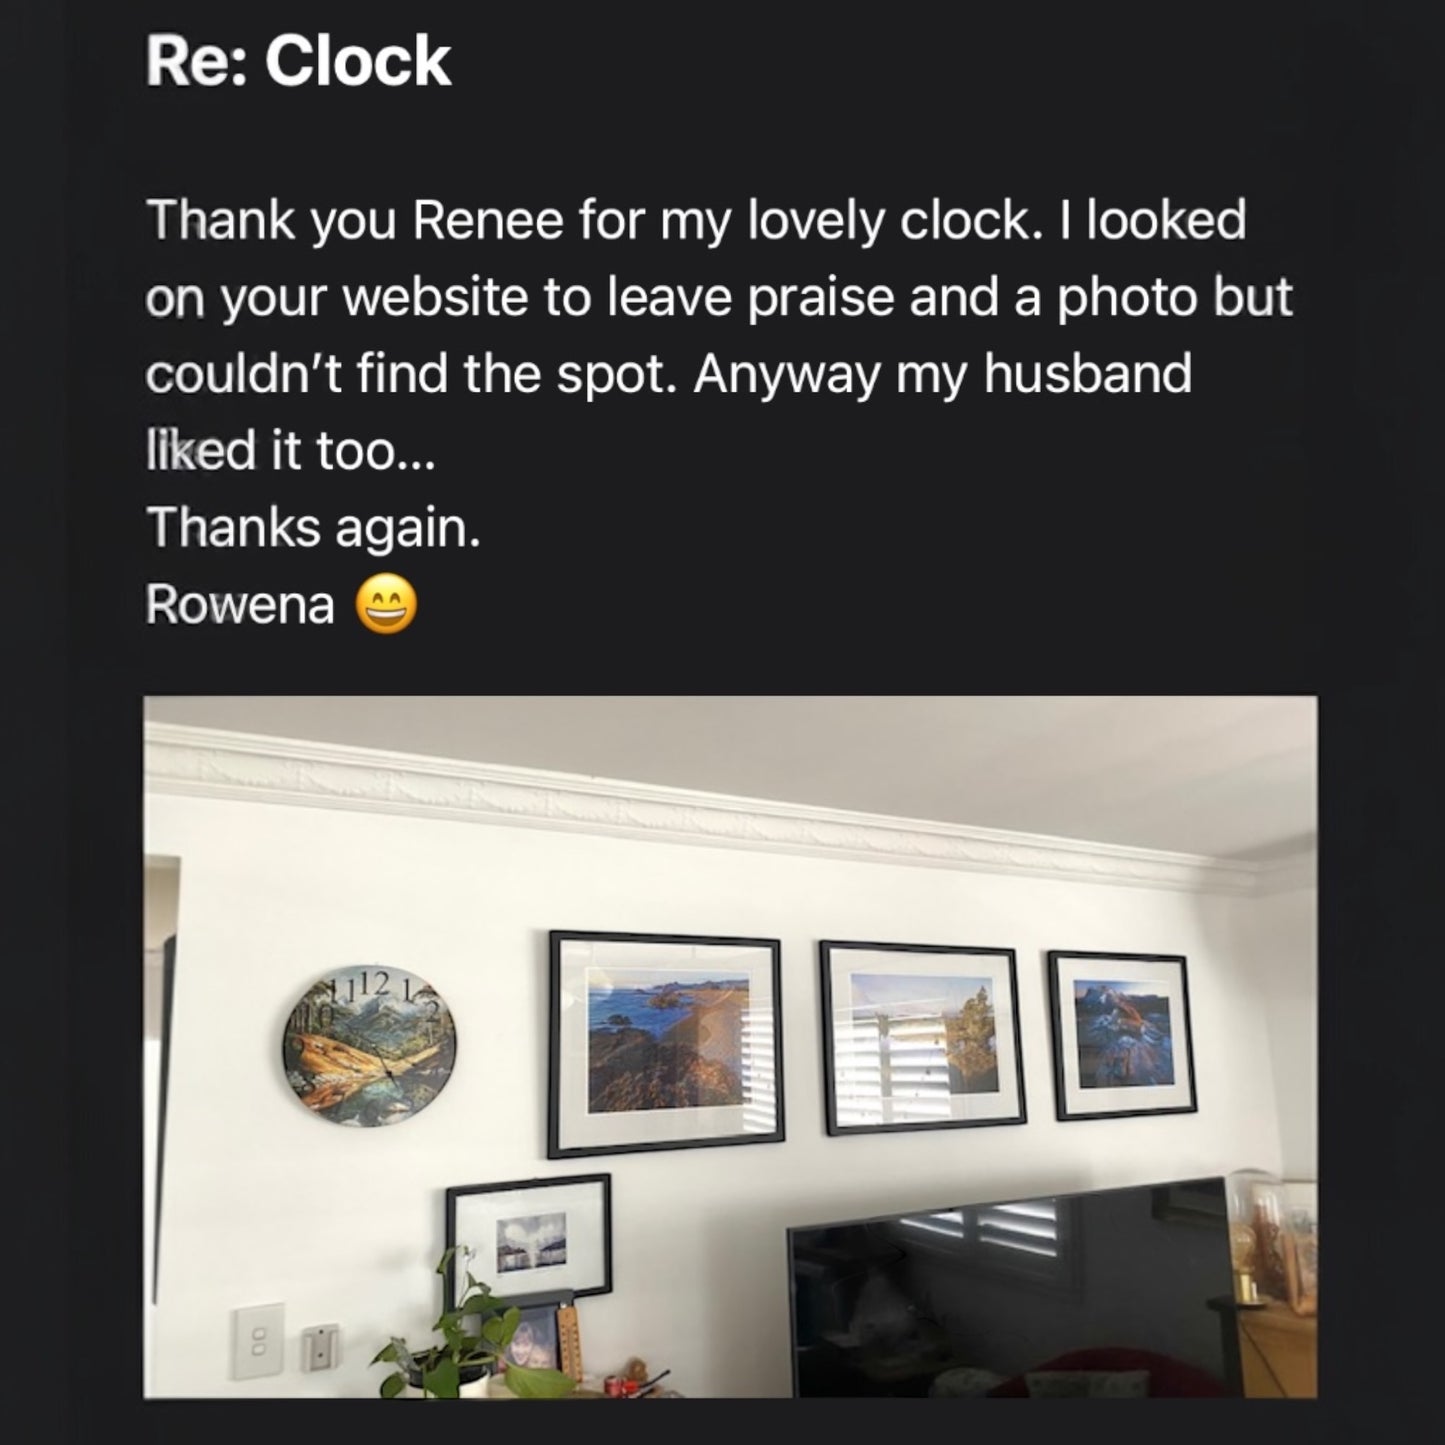1445x1445 pixels.
Task: Click the white light switch plate
Action: pyautogui.click(x=258, y=1341)
